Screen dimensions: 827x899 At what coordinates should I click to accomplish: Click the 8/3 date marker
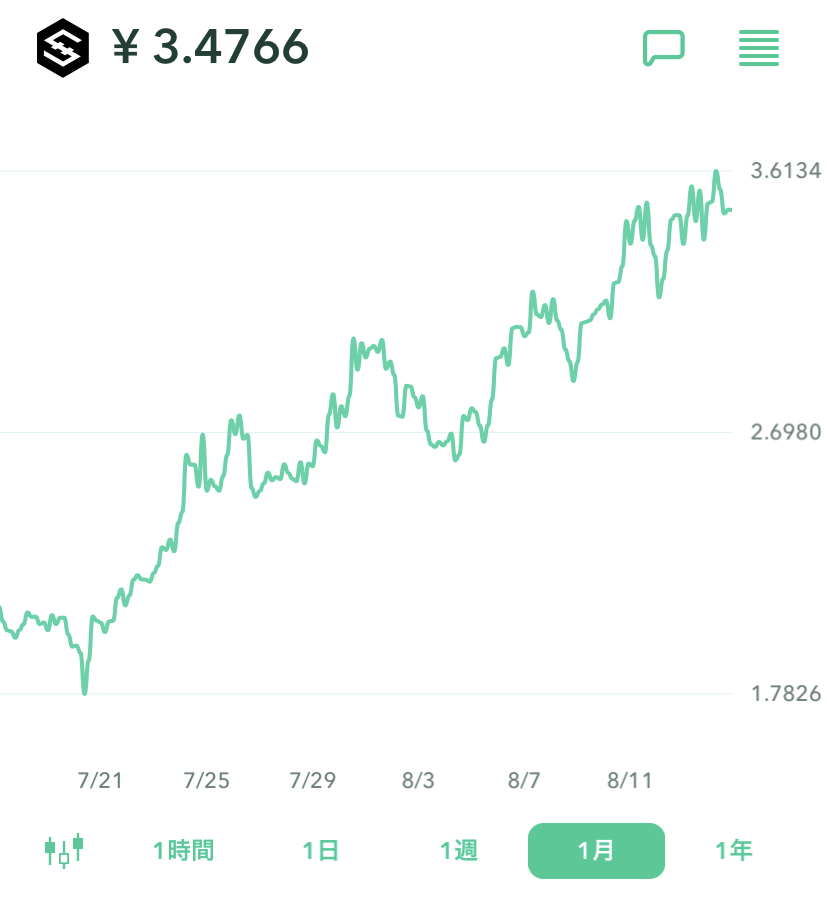tap(419, 780)
